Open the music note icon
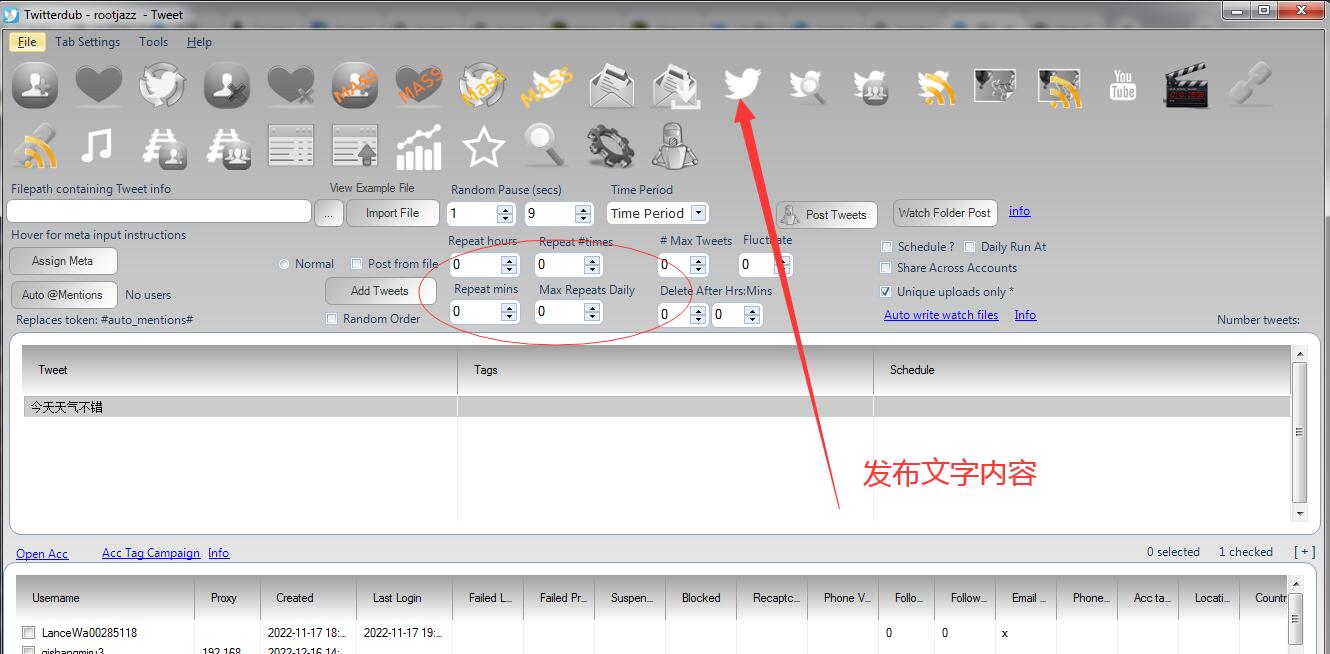This screenshot has width=1330, height=654. [x=97, y=148]
